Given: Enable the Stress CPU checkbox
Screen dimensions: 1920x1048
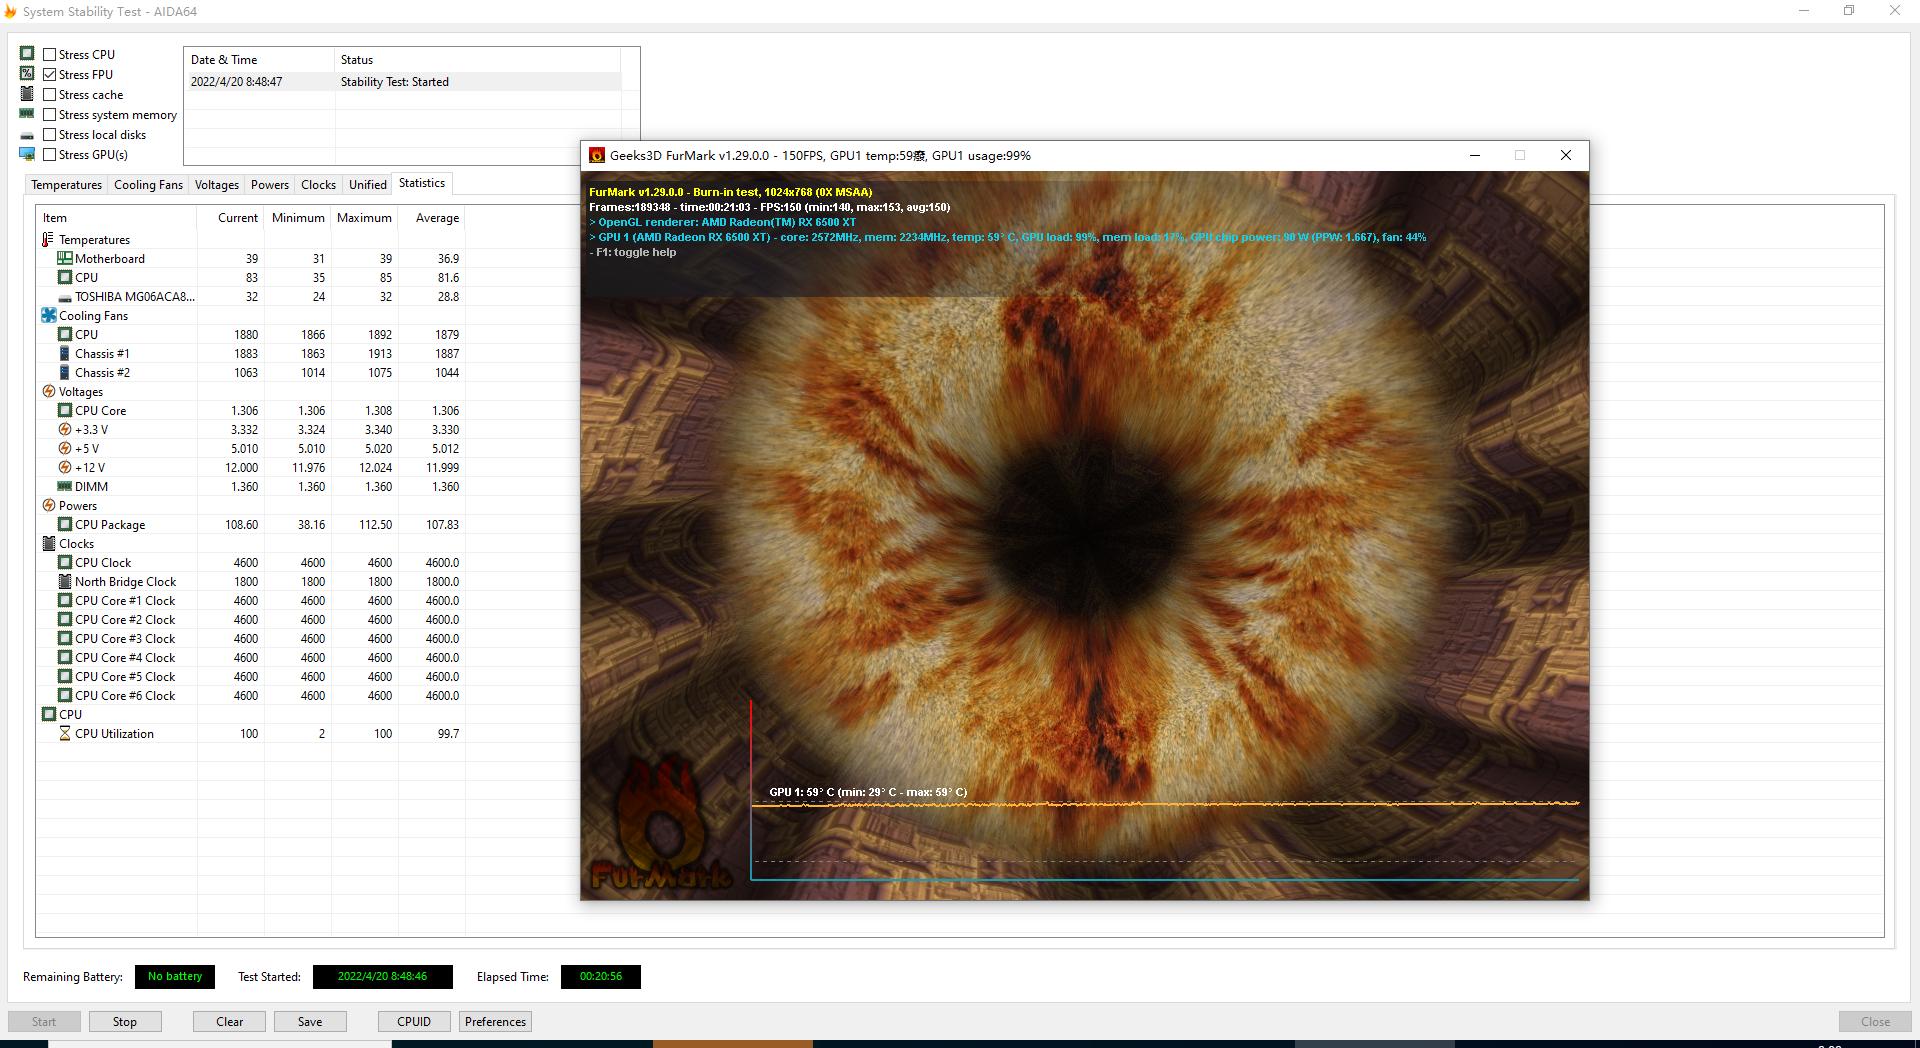Looking at the screenshot, I should (x=50, y=55).
